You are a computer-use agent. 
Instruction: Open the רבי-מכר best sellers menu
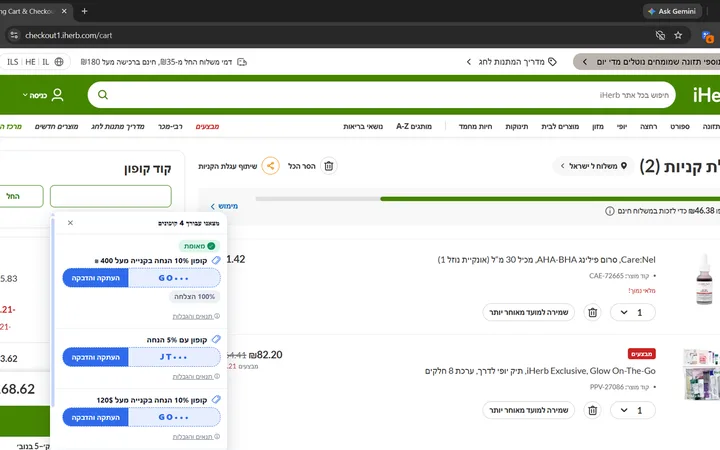[170, 126]
